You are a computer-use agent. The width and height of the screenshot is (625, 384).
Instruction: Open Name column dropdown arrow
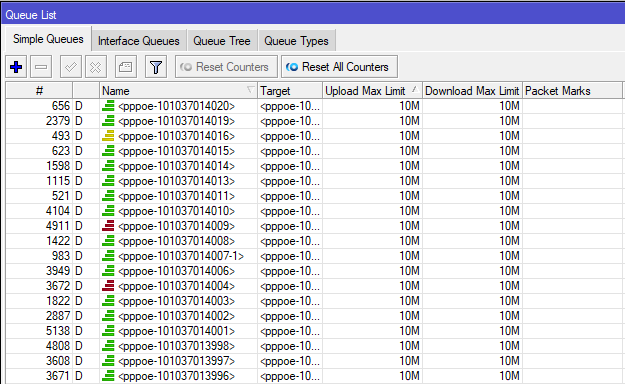(x=251, y=90)
